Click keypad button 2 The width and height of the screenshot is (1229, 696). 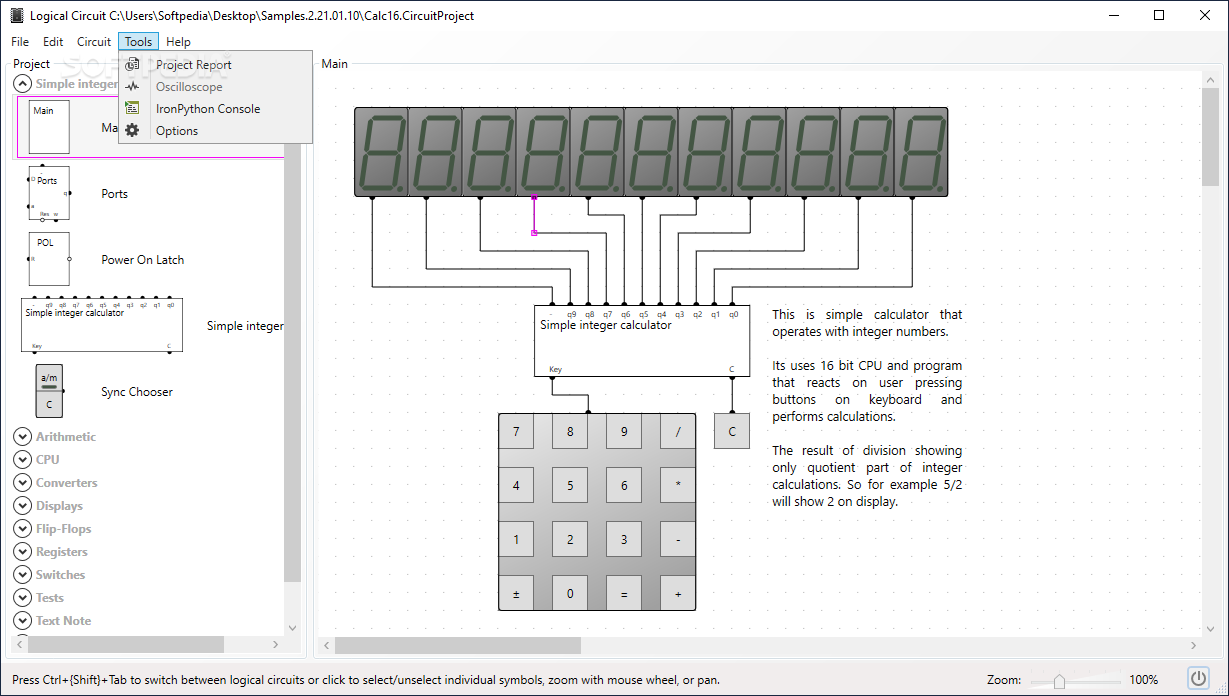click(x=570, y=540)
